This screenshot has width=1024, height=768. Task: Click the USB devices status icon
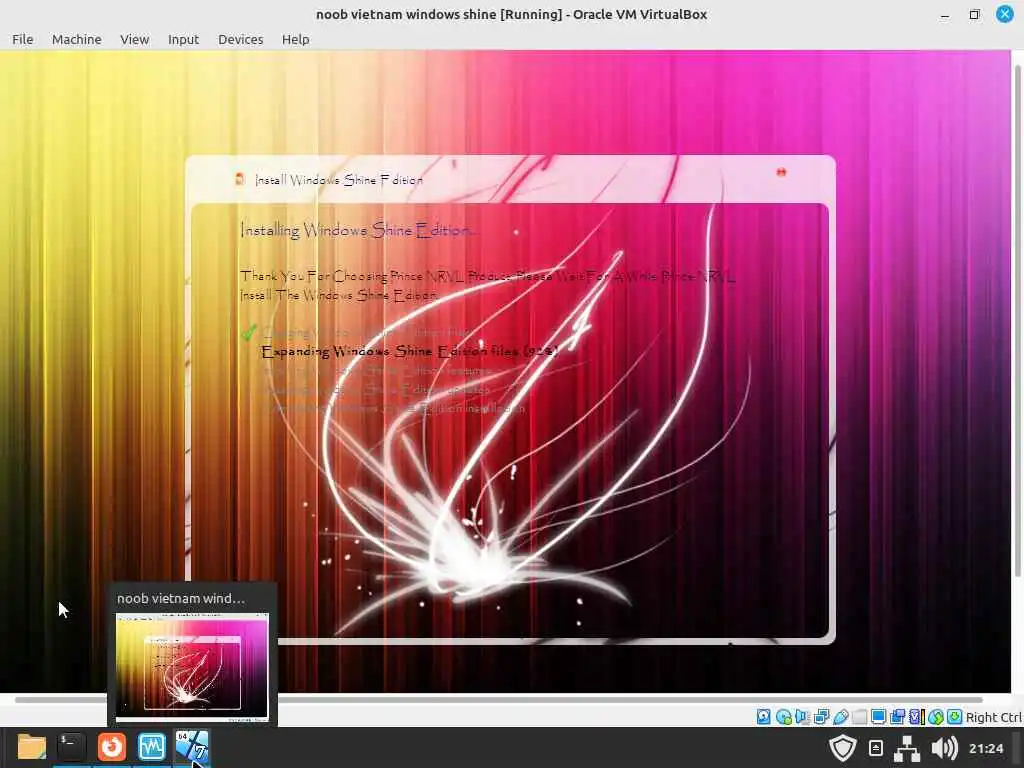pyautogui.click(x=840, y=717)
